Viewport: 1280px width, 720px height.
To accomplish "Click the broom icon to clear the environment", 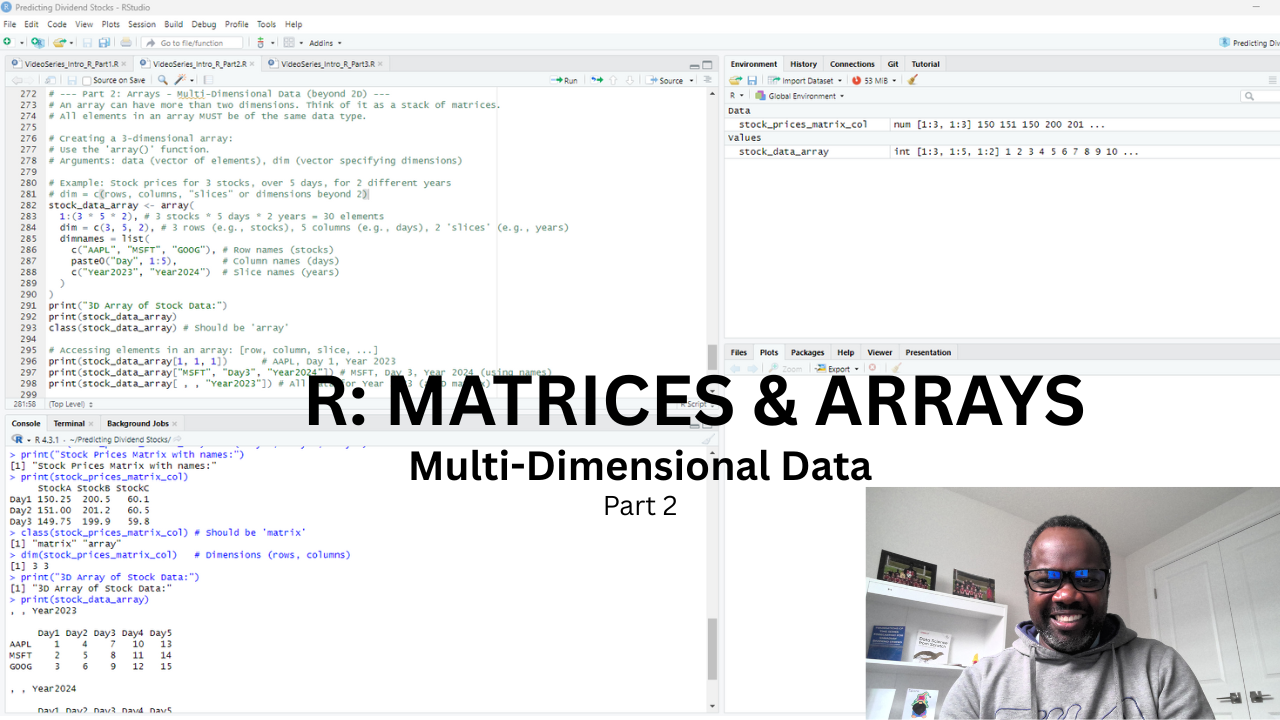I will [x=911, y=80].
